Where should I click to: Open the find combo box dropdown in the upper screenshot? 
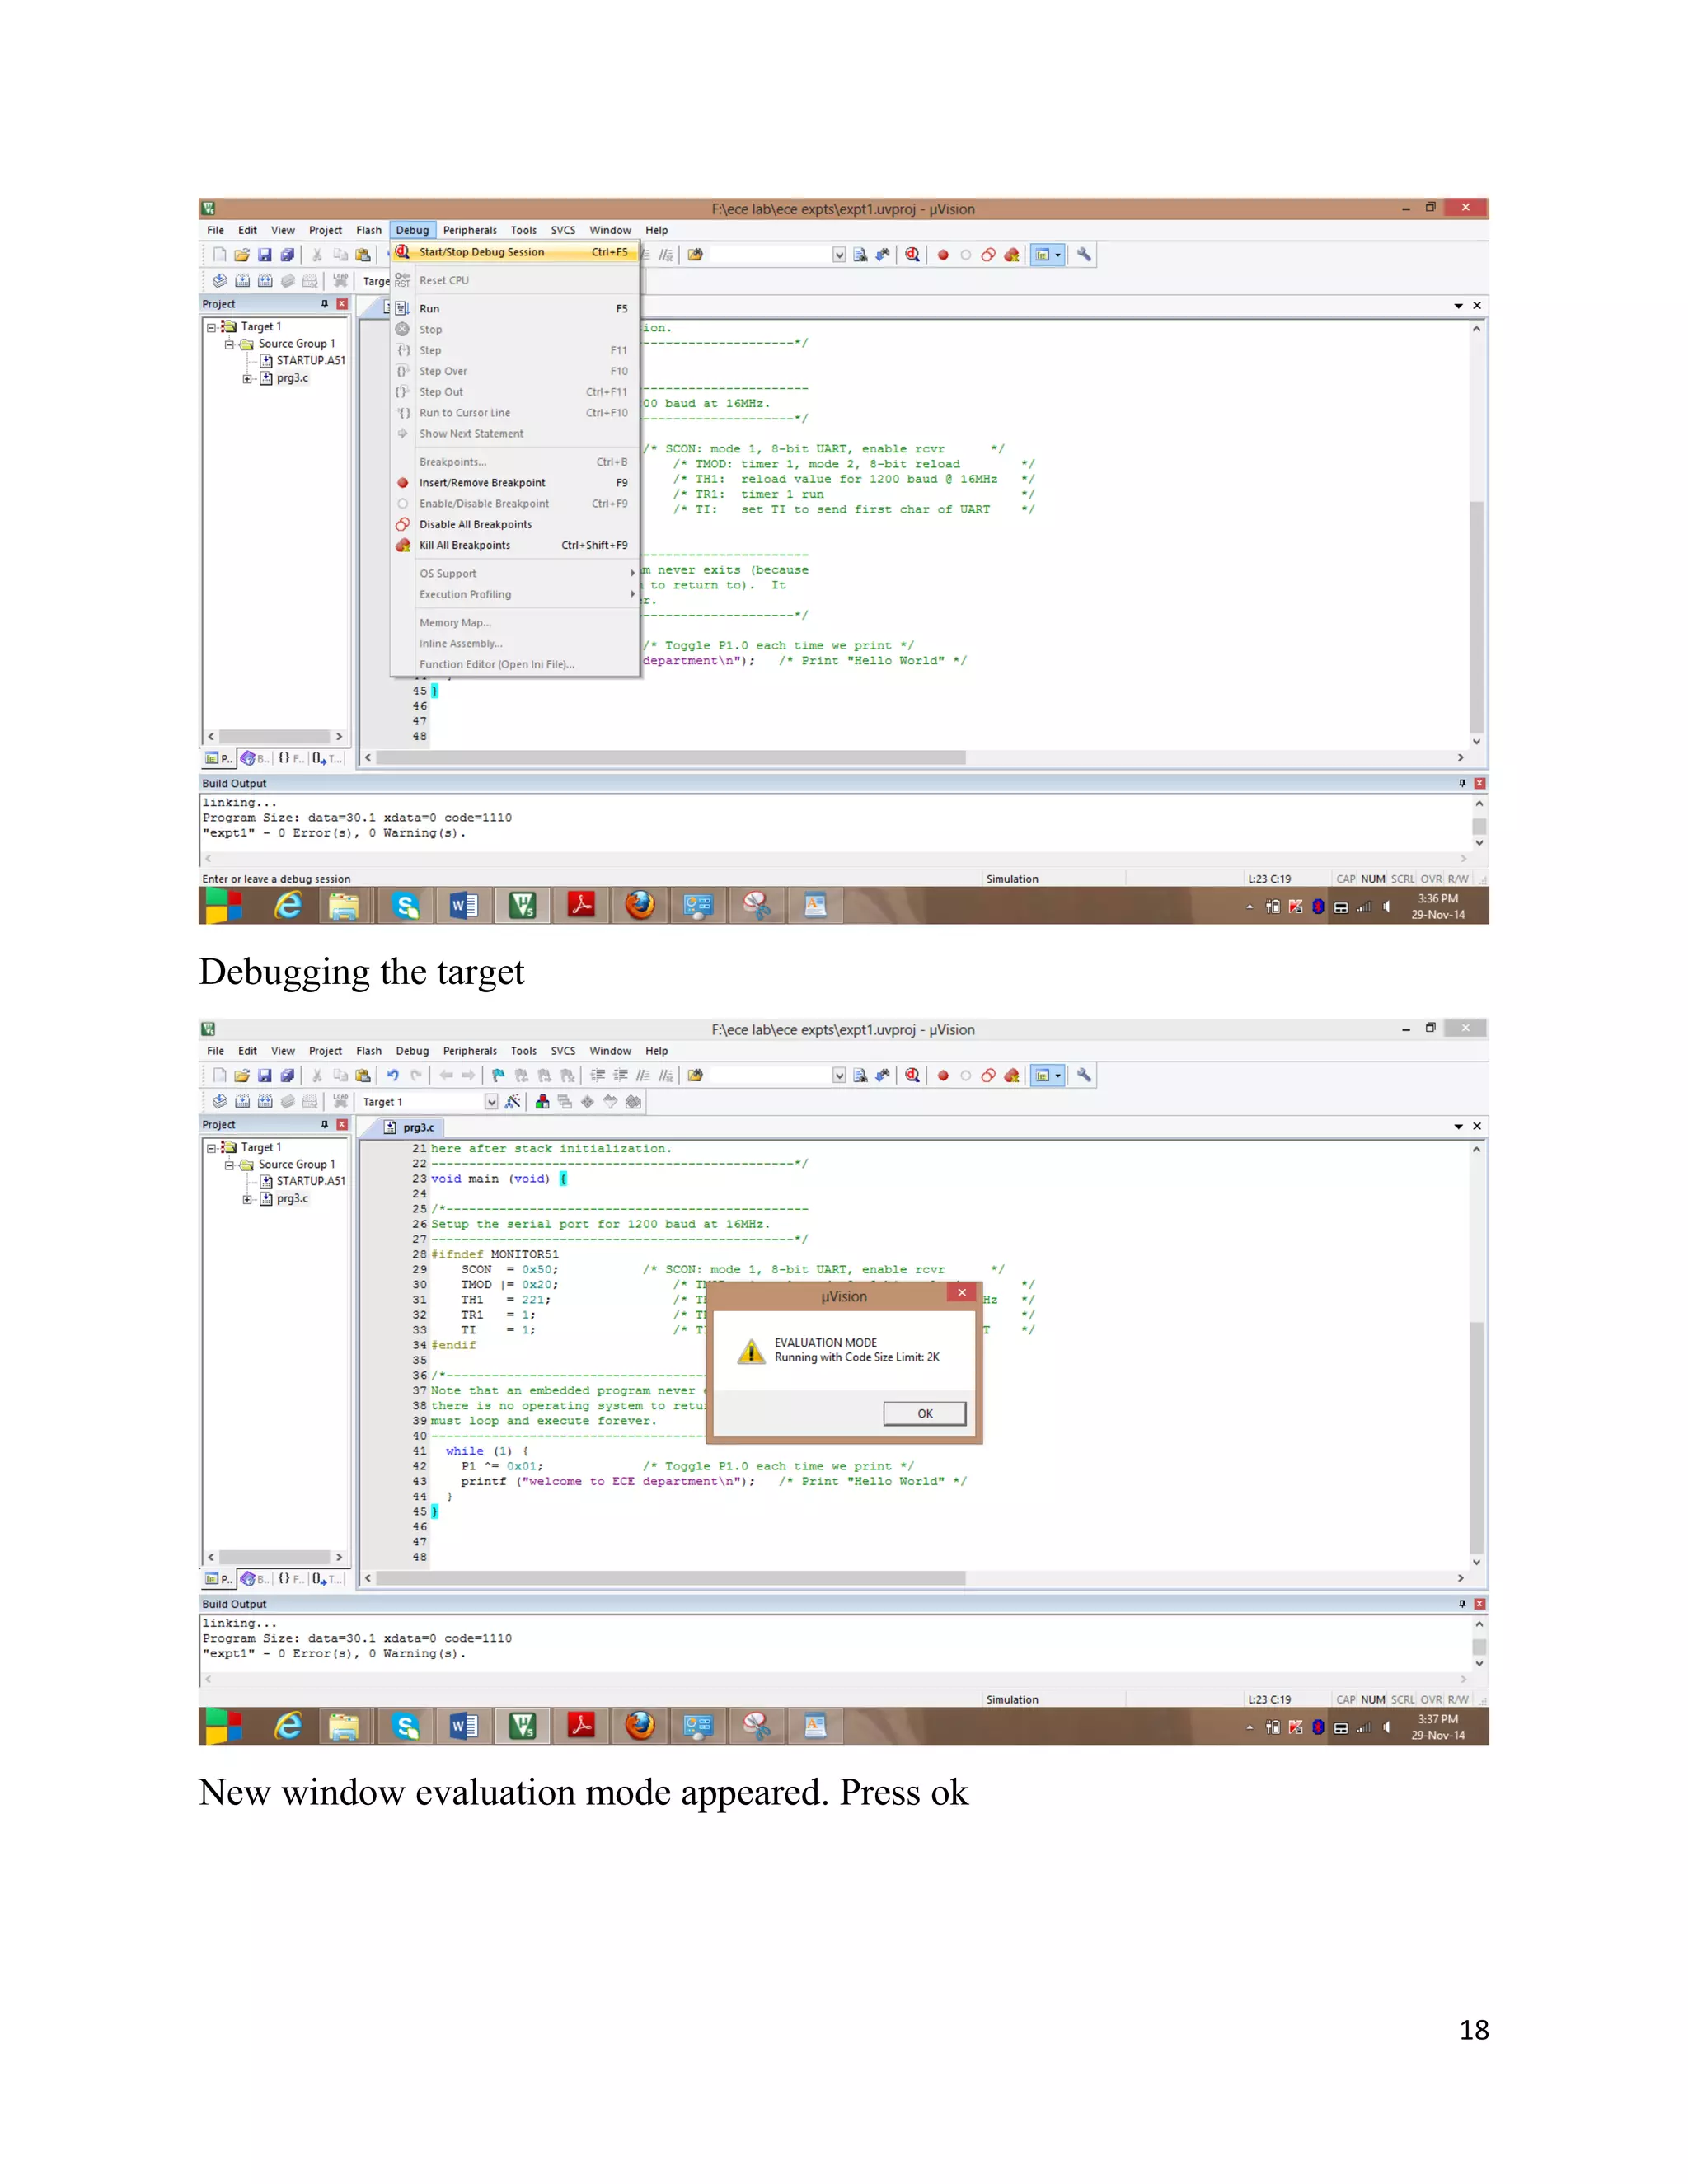pos(839,255)
